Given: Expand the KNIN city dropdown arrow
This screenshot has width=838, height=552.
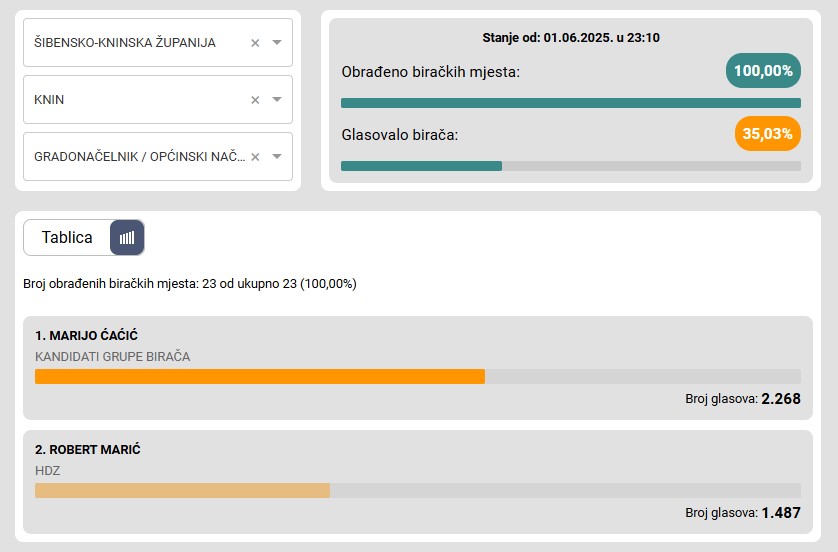Looking at the screenshot, I should point(277,99).
